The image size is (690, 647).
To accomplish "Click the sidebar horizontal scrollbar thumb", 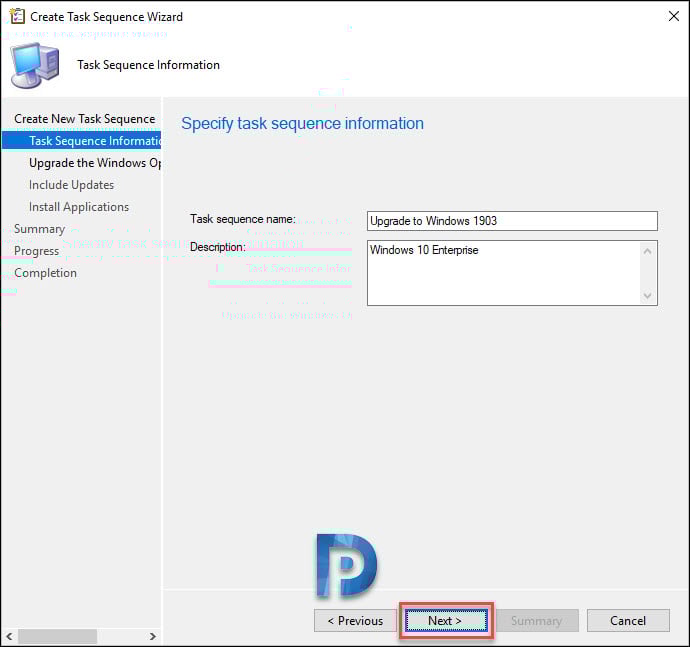I will tap(58, 636).
